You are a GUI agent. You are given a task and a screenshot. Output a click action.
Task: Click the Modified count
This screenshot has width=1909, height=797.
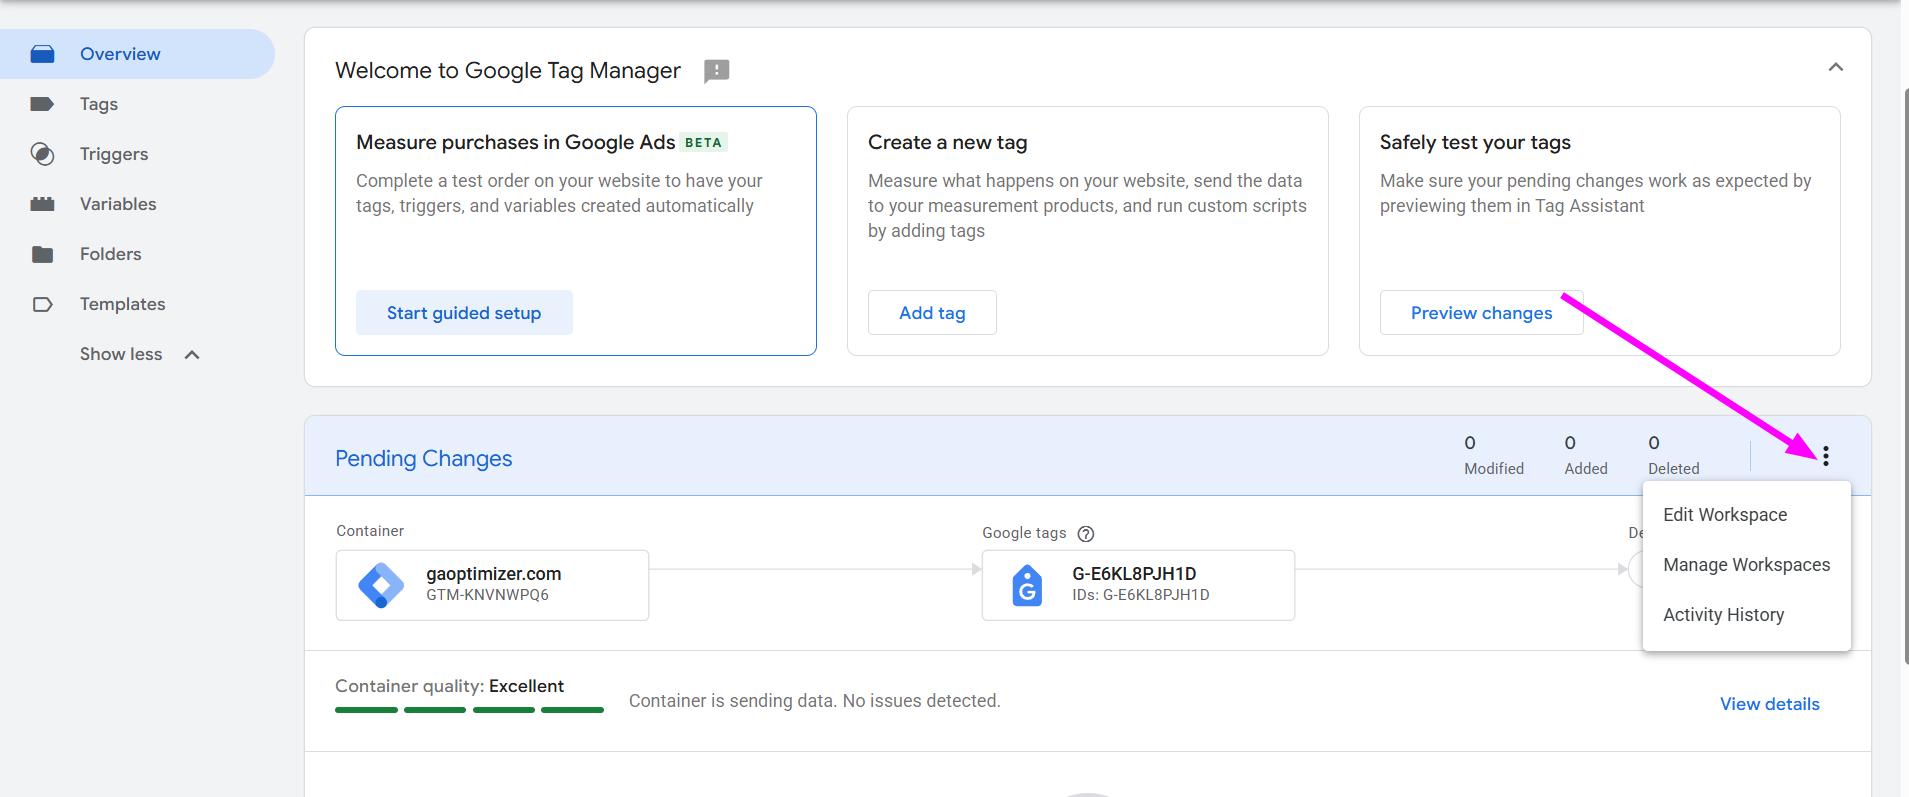tap(1494, 455)
